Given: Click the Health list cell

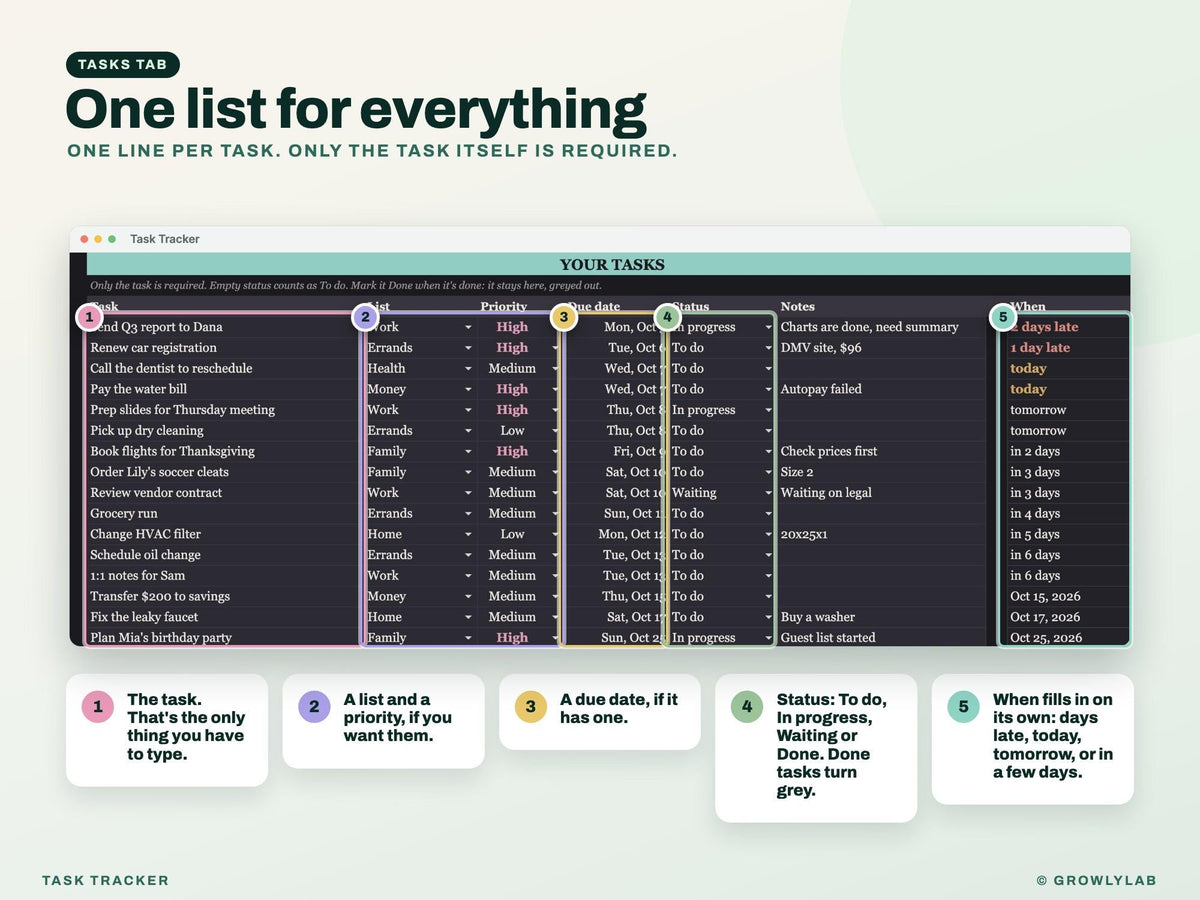Looking at the screenshot, I should [x=419, y=369].
